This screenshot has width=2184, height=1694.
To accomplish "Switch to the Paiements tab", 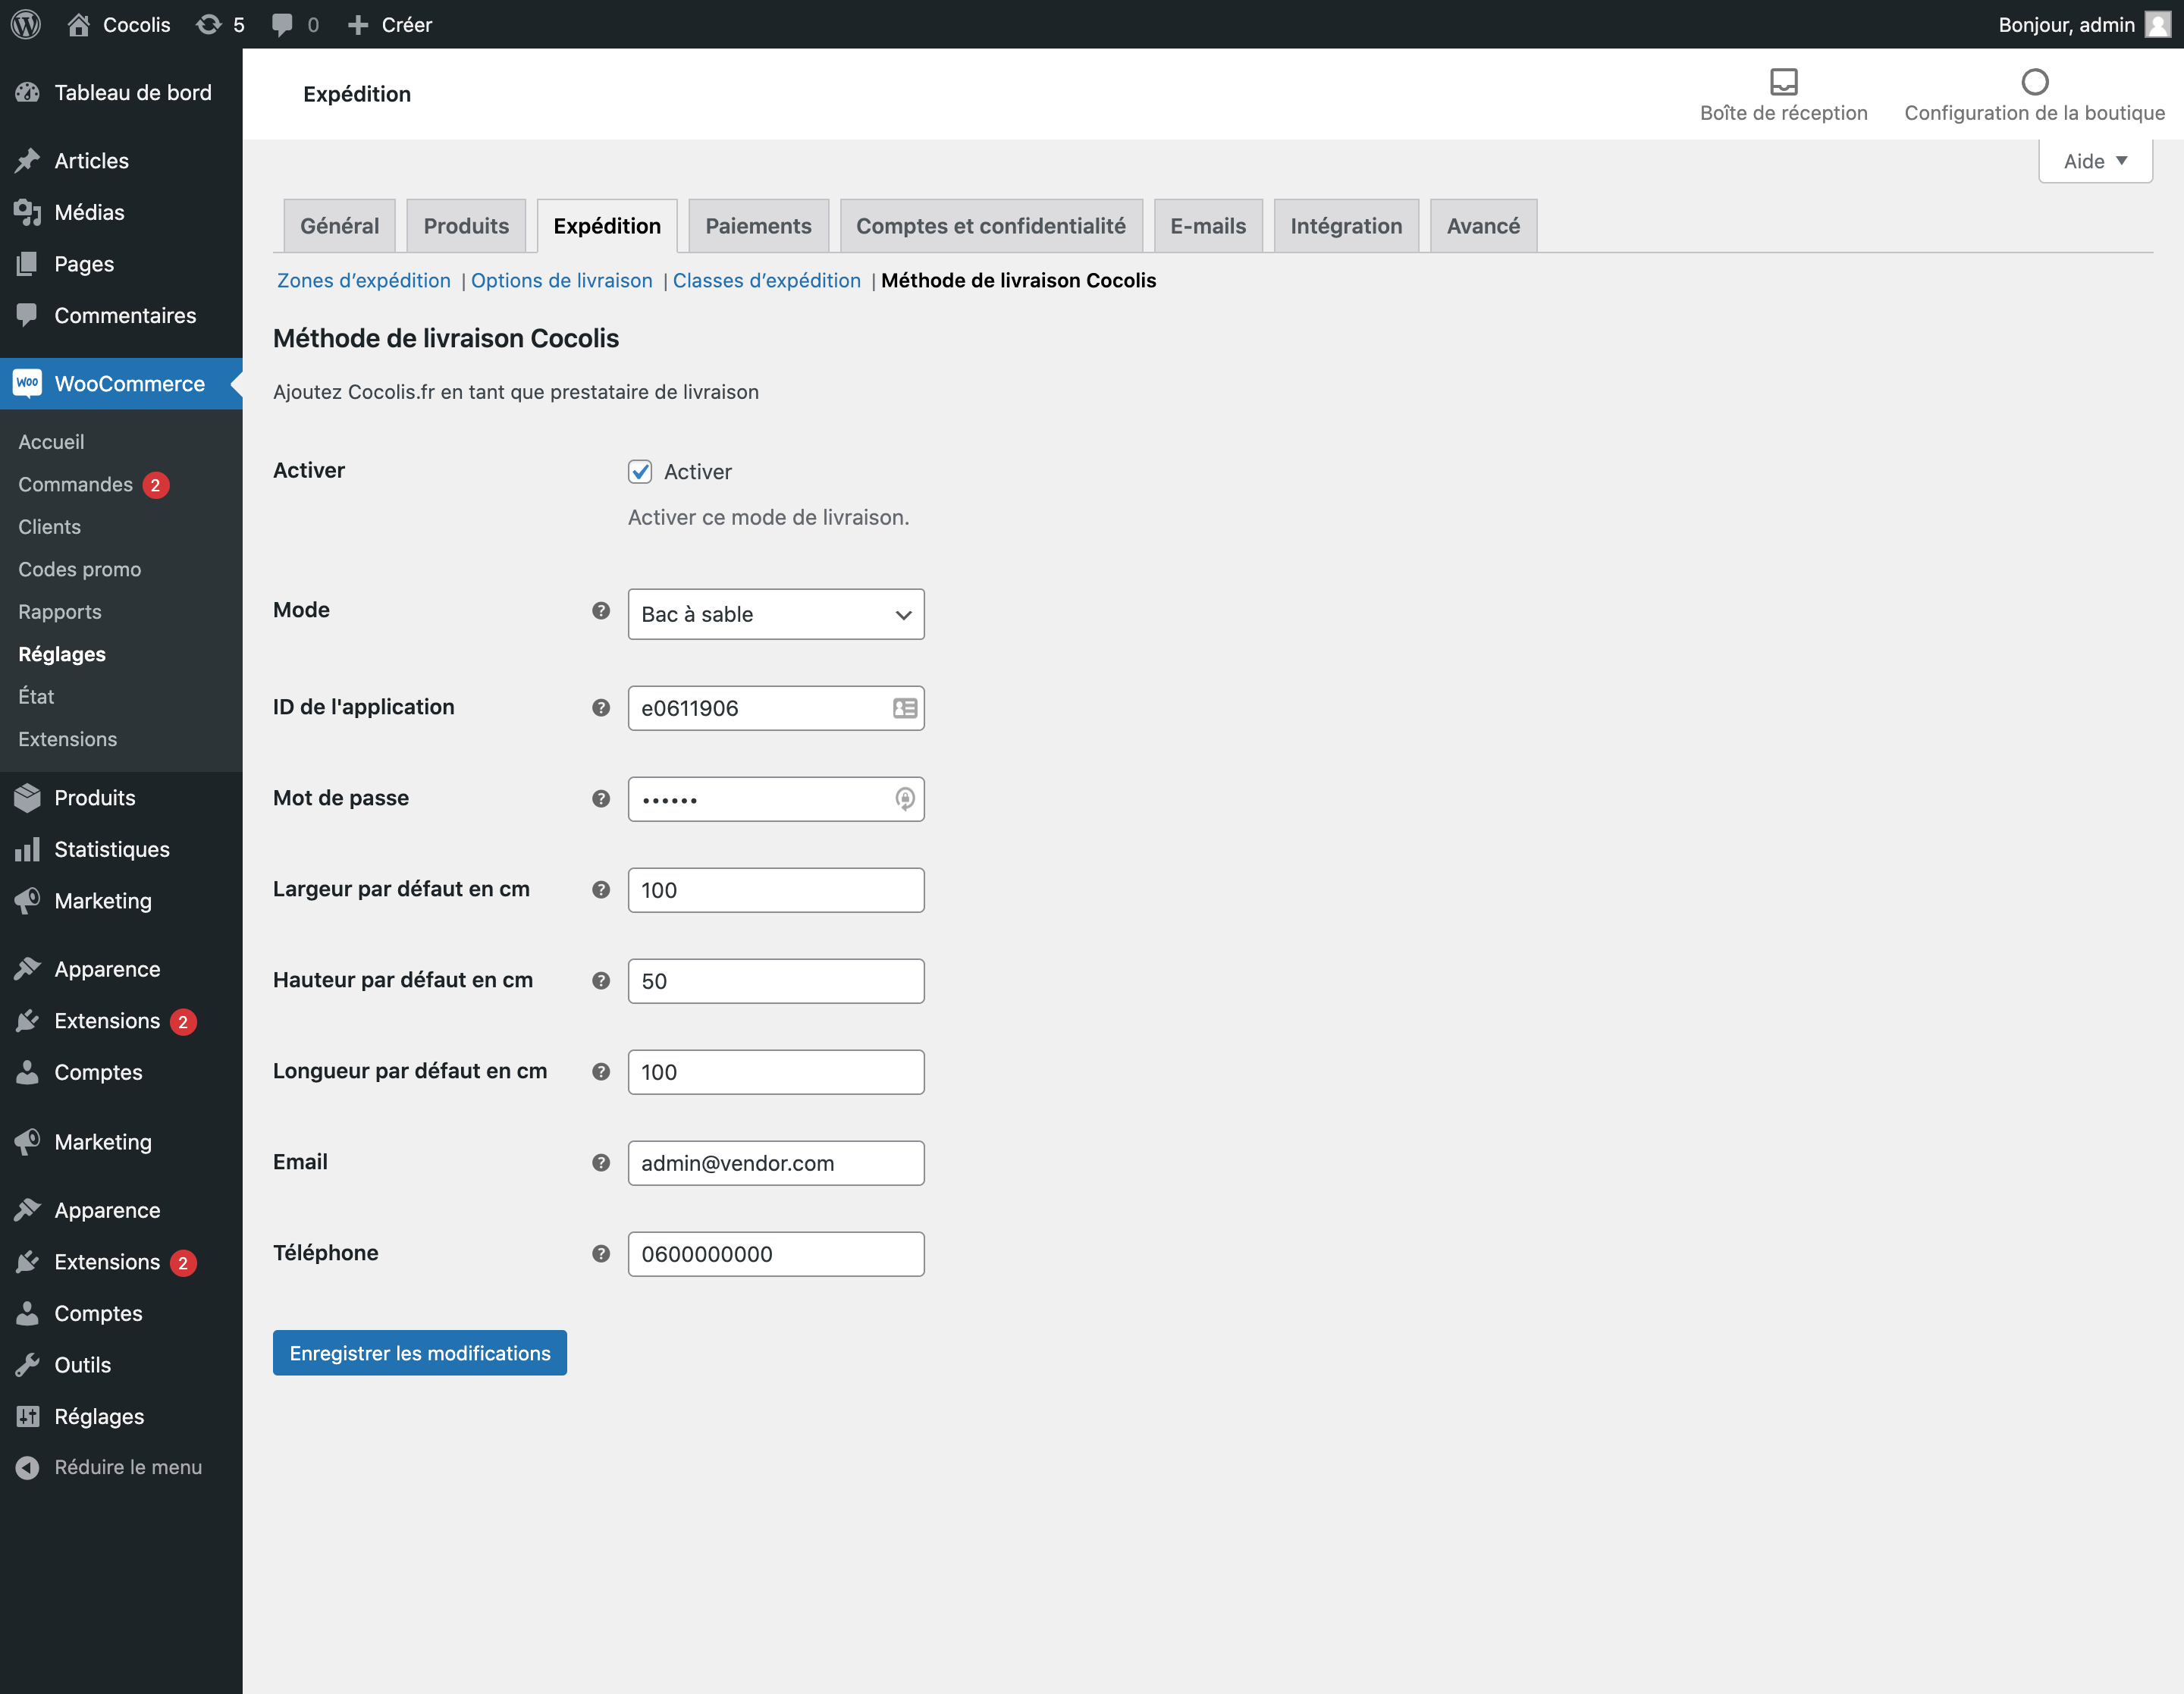I will pos(757,226).
